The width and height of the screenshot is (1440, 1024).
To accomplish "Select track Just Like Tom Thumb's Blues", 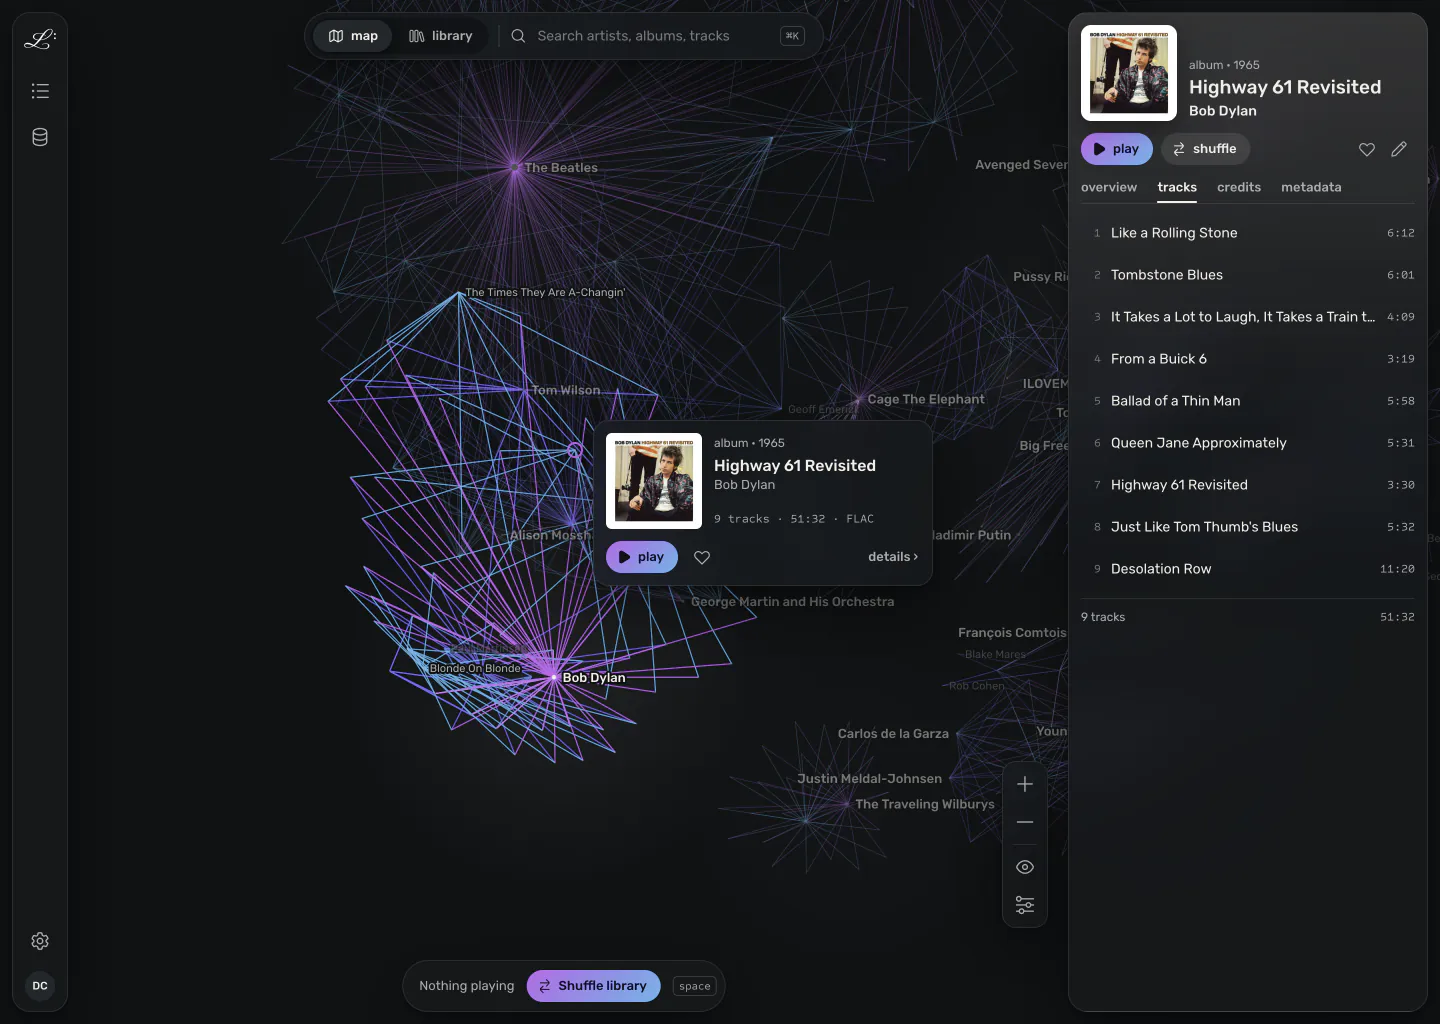I will (x=1248, y=527).
